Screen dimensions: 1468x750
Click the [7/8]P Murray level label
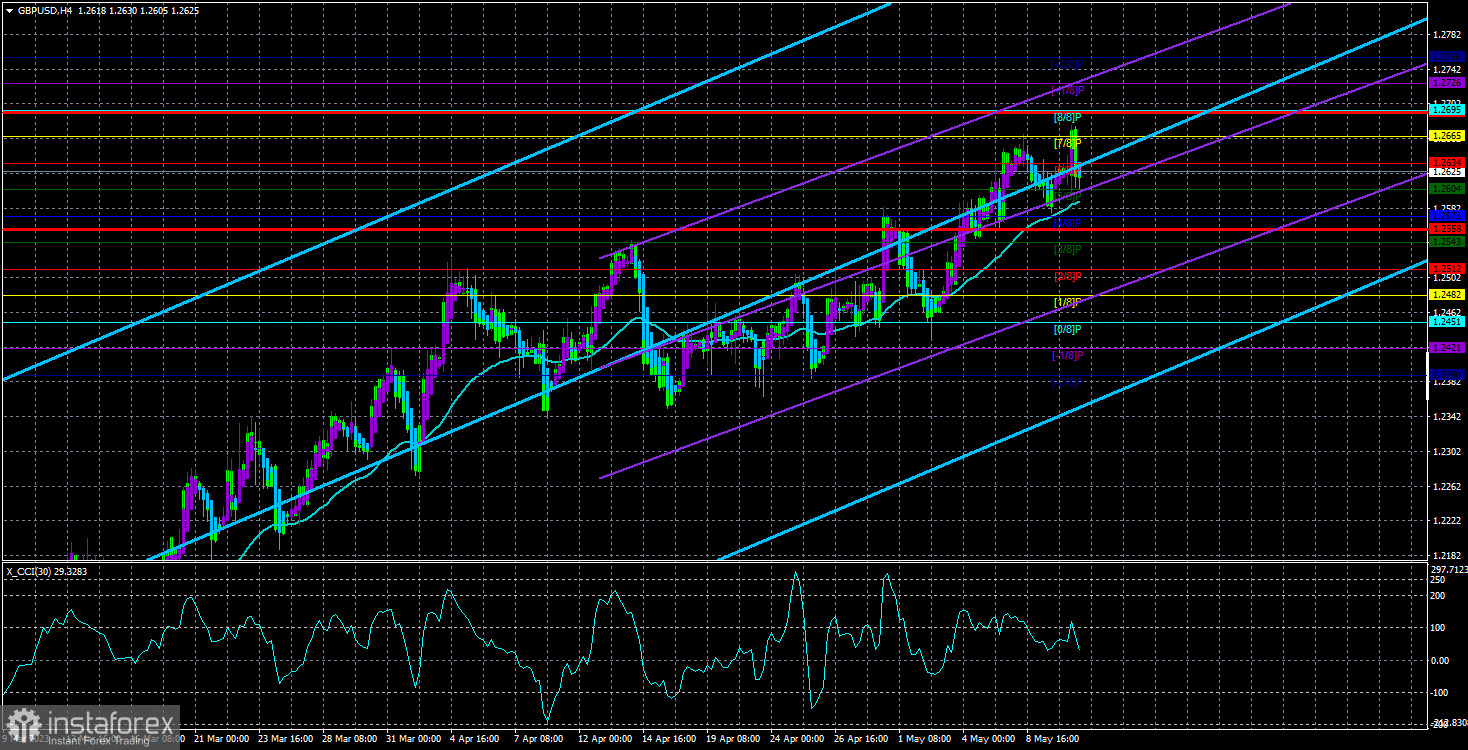(1067, 144)
